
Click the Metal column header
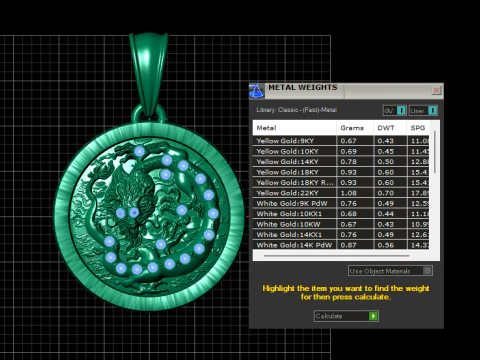[x=294, y=128]
